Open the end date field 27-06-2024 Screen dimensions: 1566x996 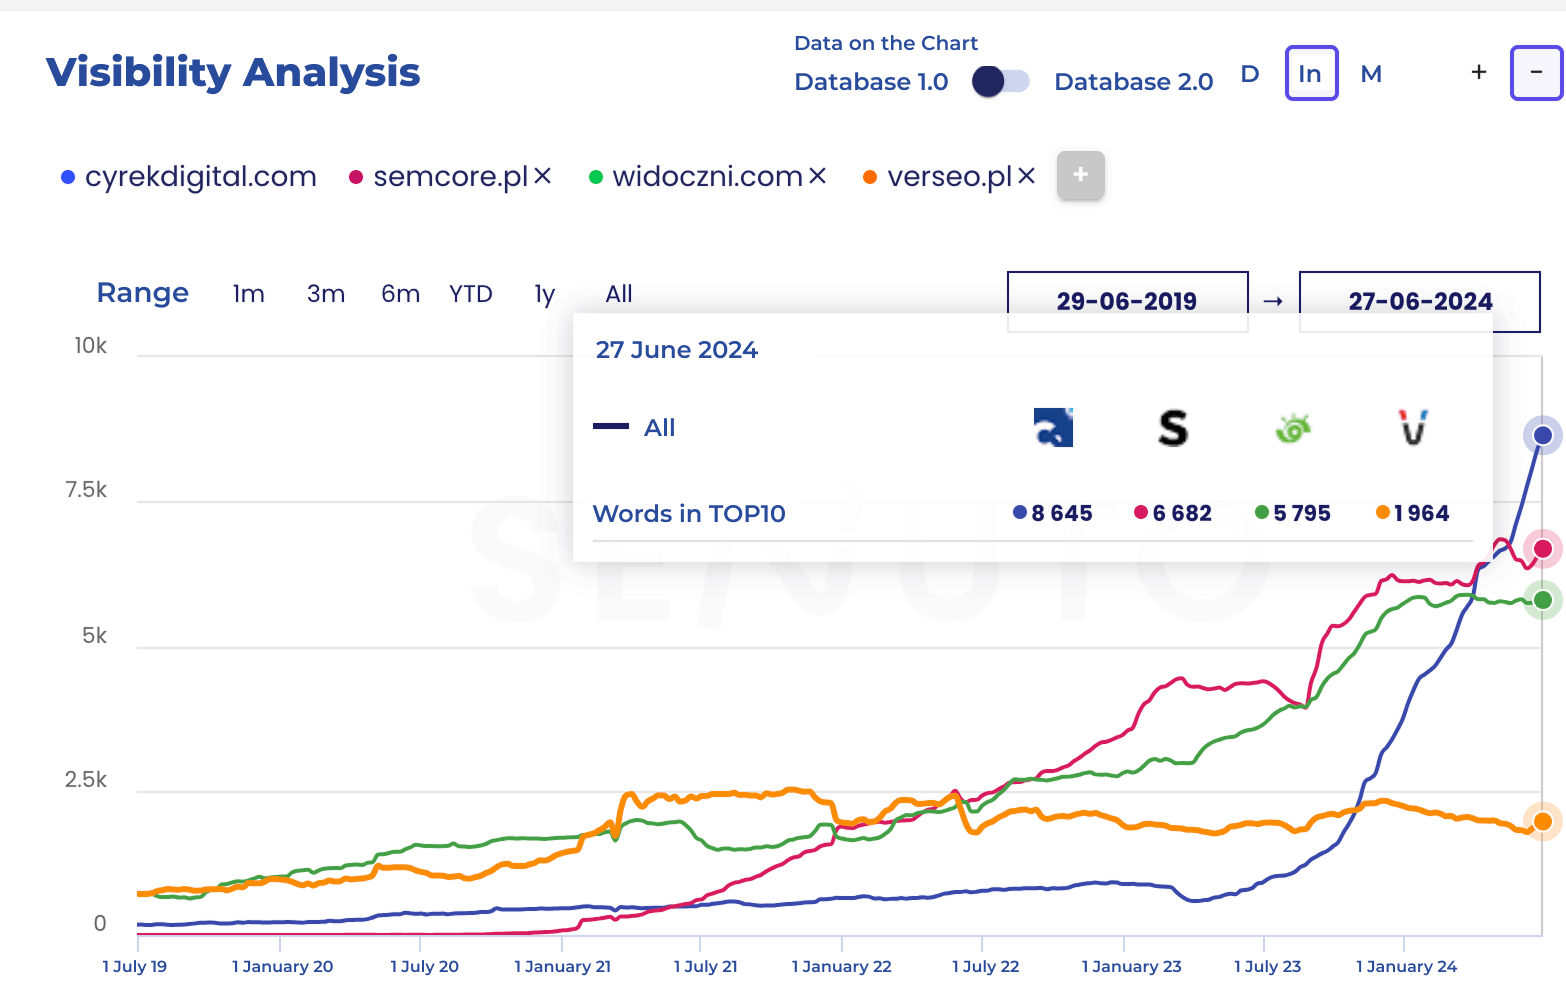pyautogui.click(x=1419, y=301)
